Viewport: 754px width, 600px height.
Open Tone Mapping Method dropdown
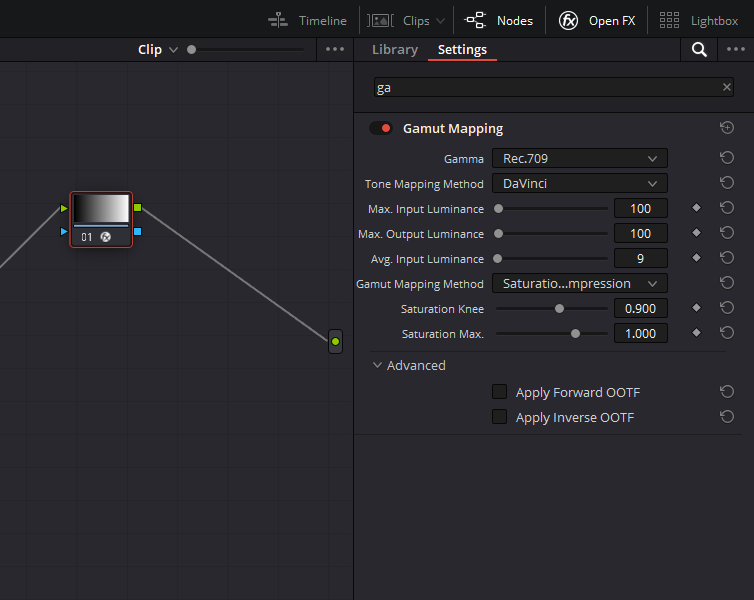pos(579,183)
